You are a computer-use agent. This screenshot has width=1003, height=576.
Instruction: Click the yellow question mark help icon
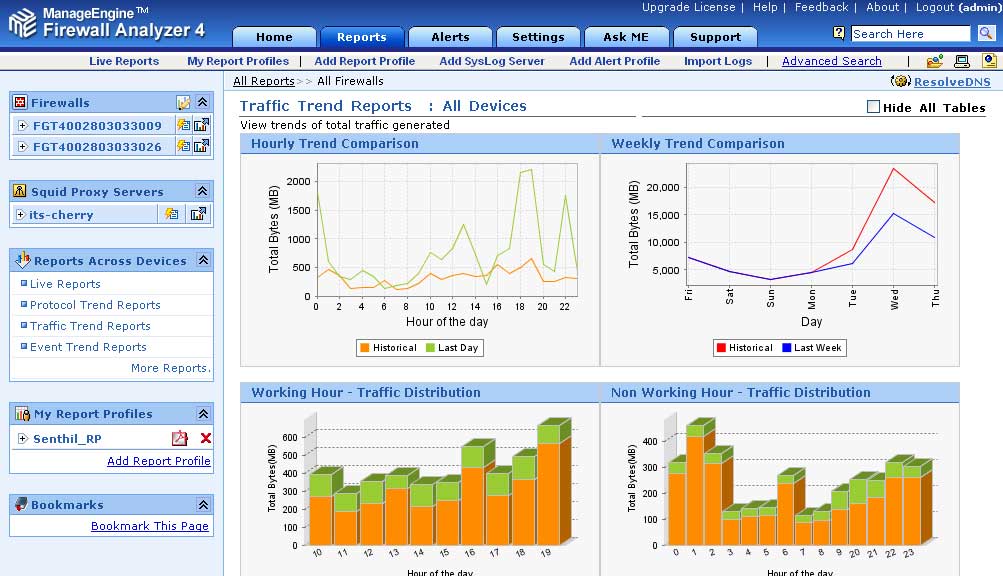(x=839, y=33)
